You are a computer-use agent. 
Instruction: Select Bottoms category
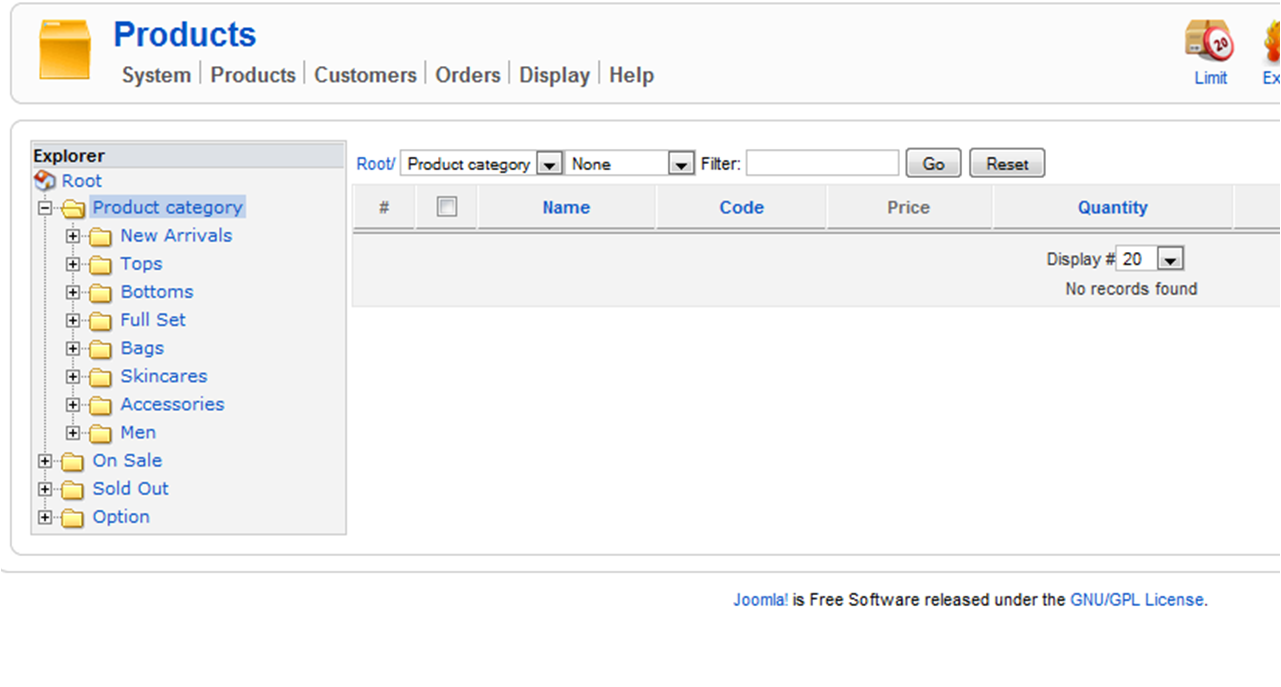coord(157,291)
